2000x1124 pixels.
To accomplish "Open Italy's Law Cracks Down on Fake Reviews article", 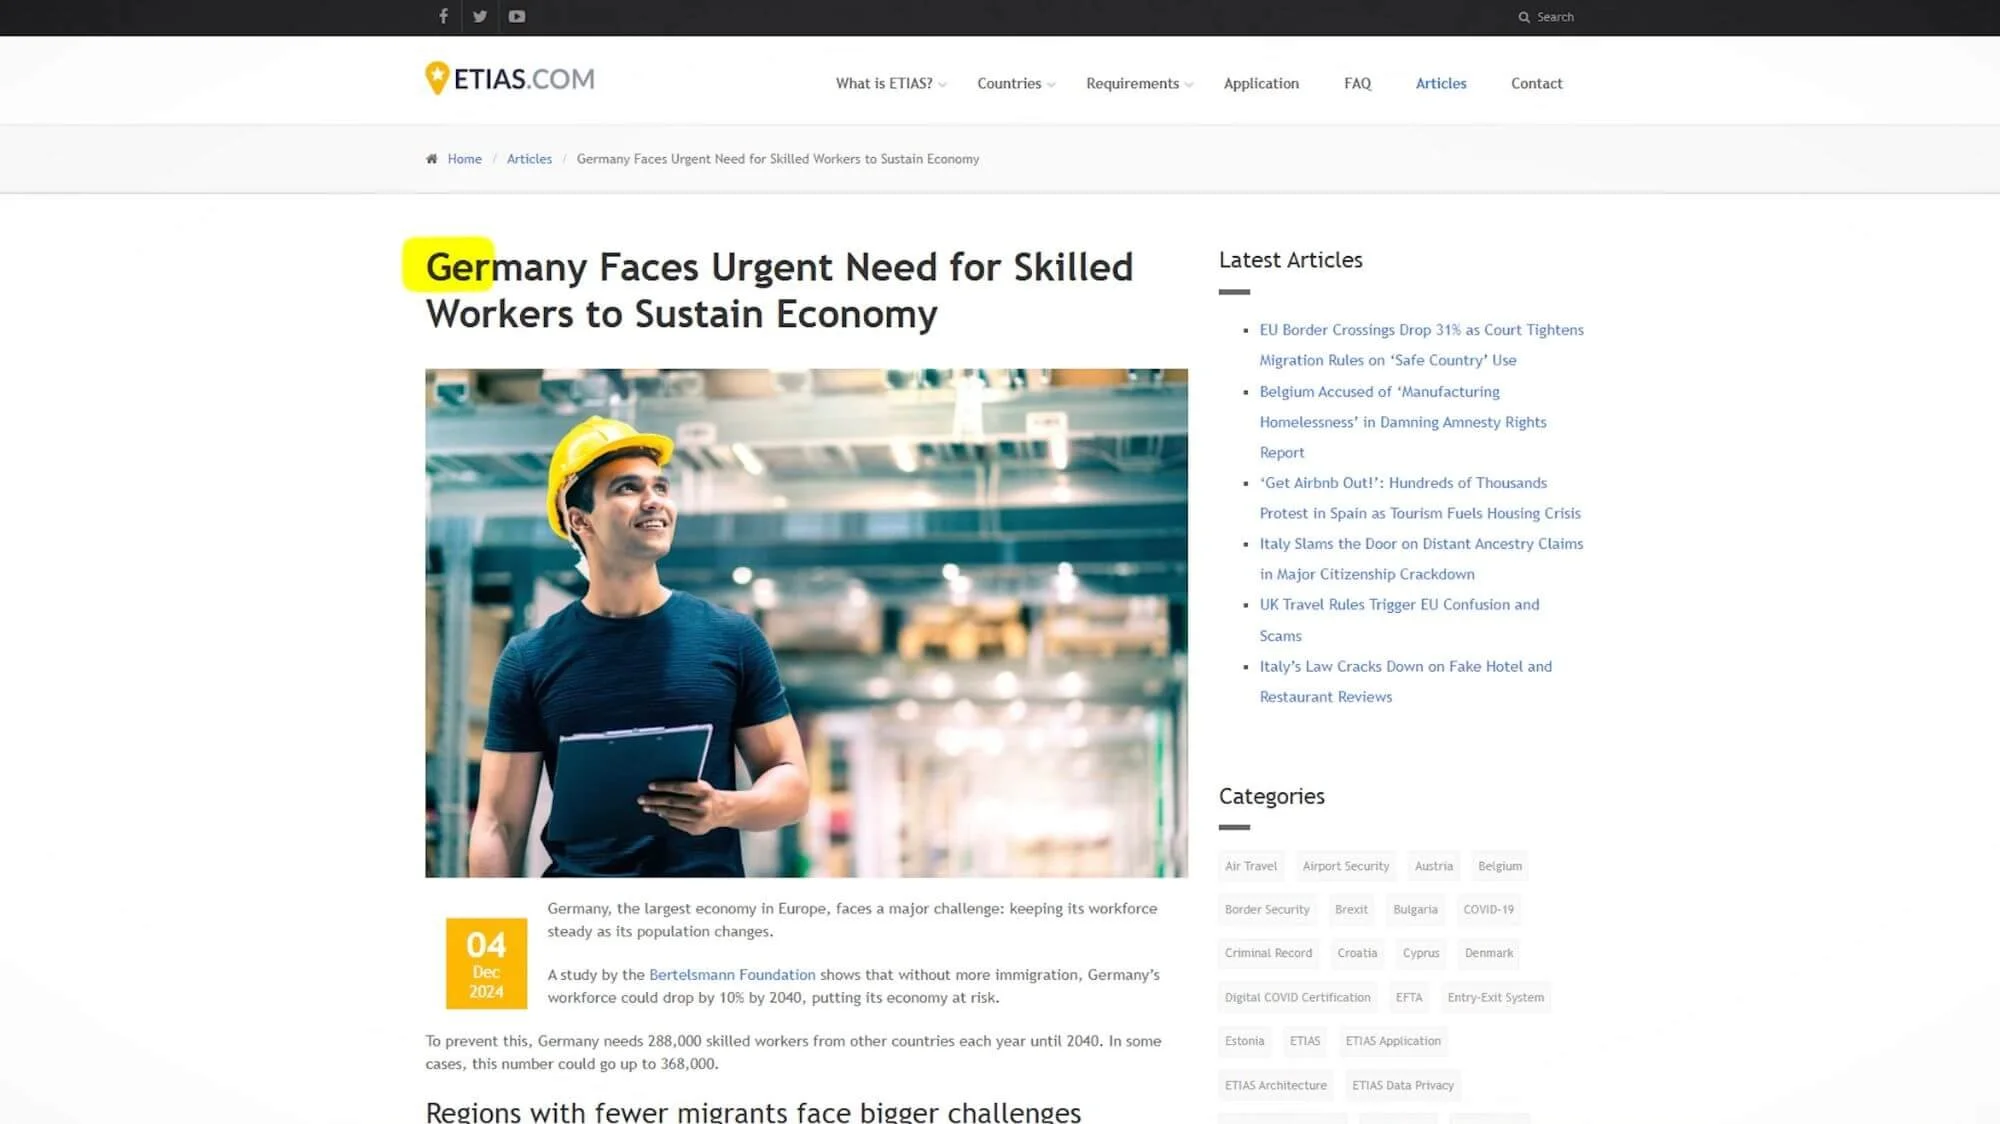I will [1405, 667].
